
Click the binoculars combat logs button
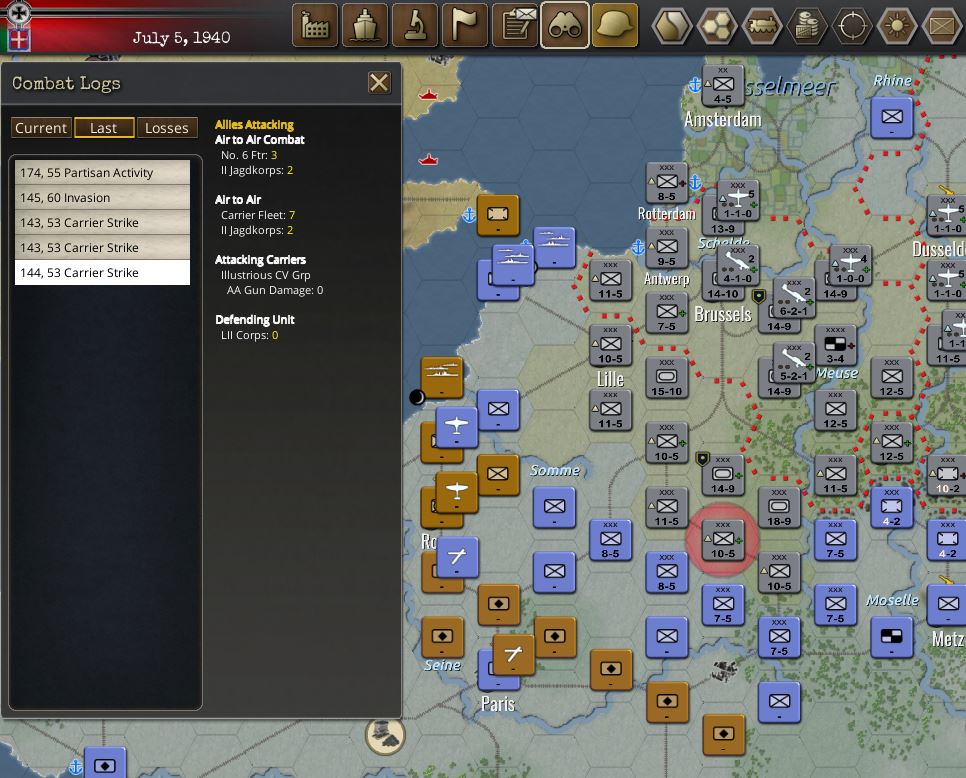coord(565,25)
